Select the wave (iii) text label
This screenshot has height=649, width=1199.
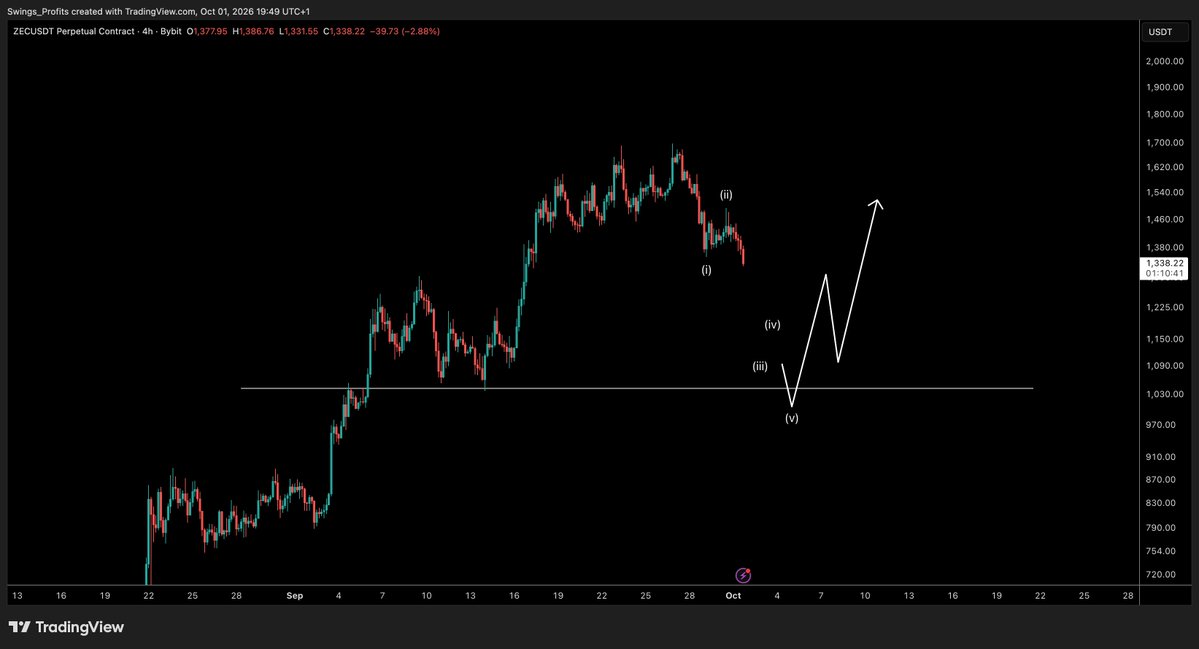759,366
